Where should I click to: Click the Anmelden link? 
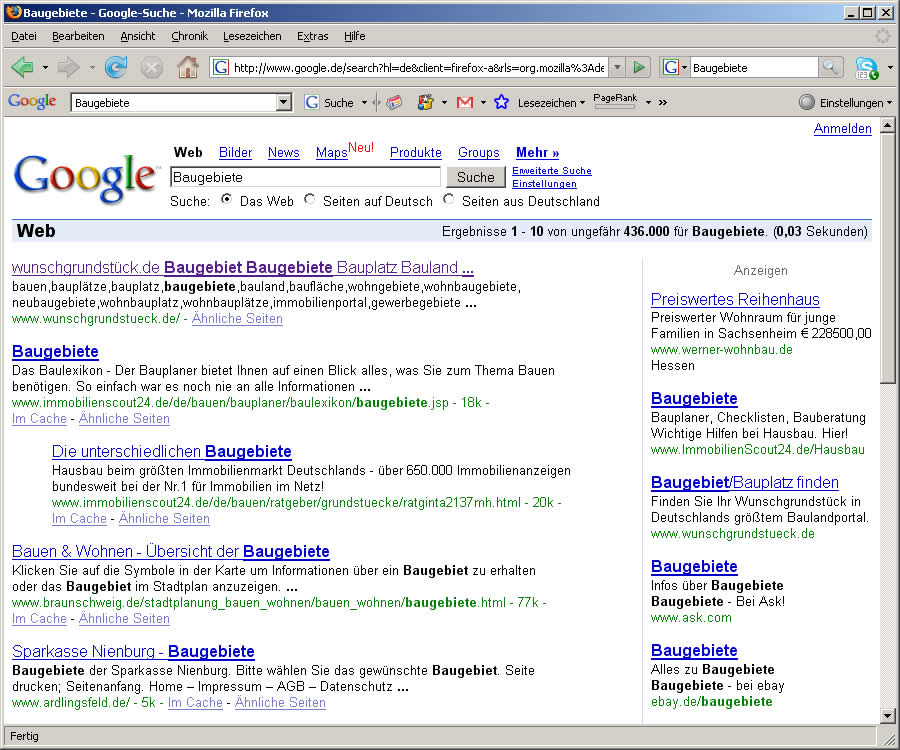pos(843,129)
